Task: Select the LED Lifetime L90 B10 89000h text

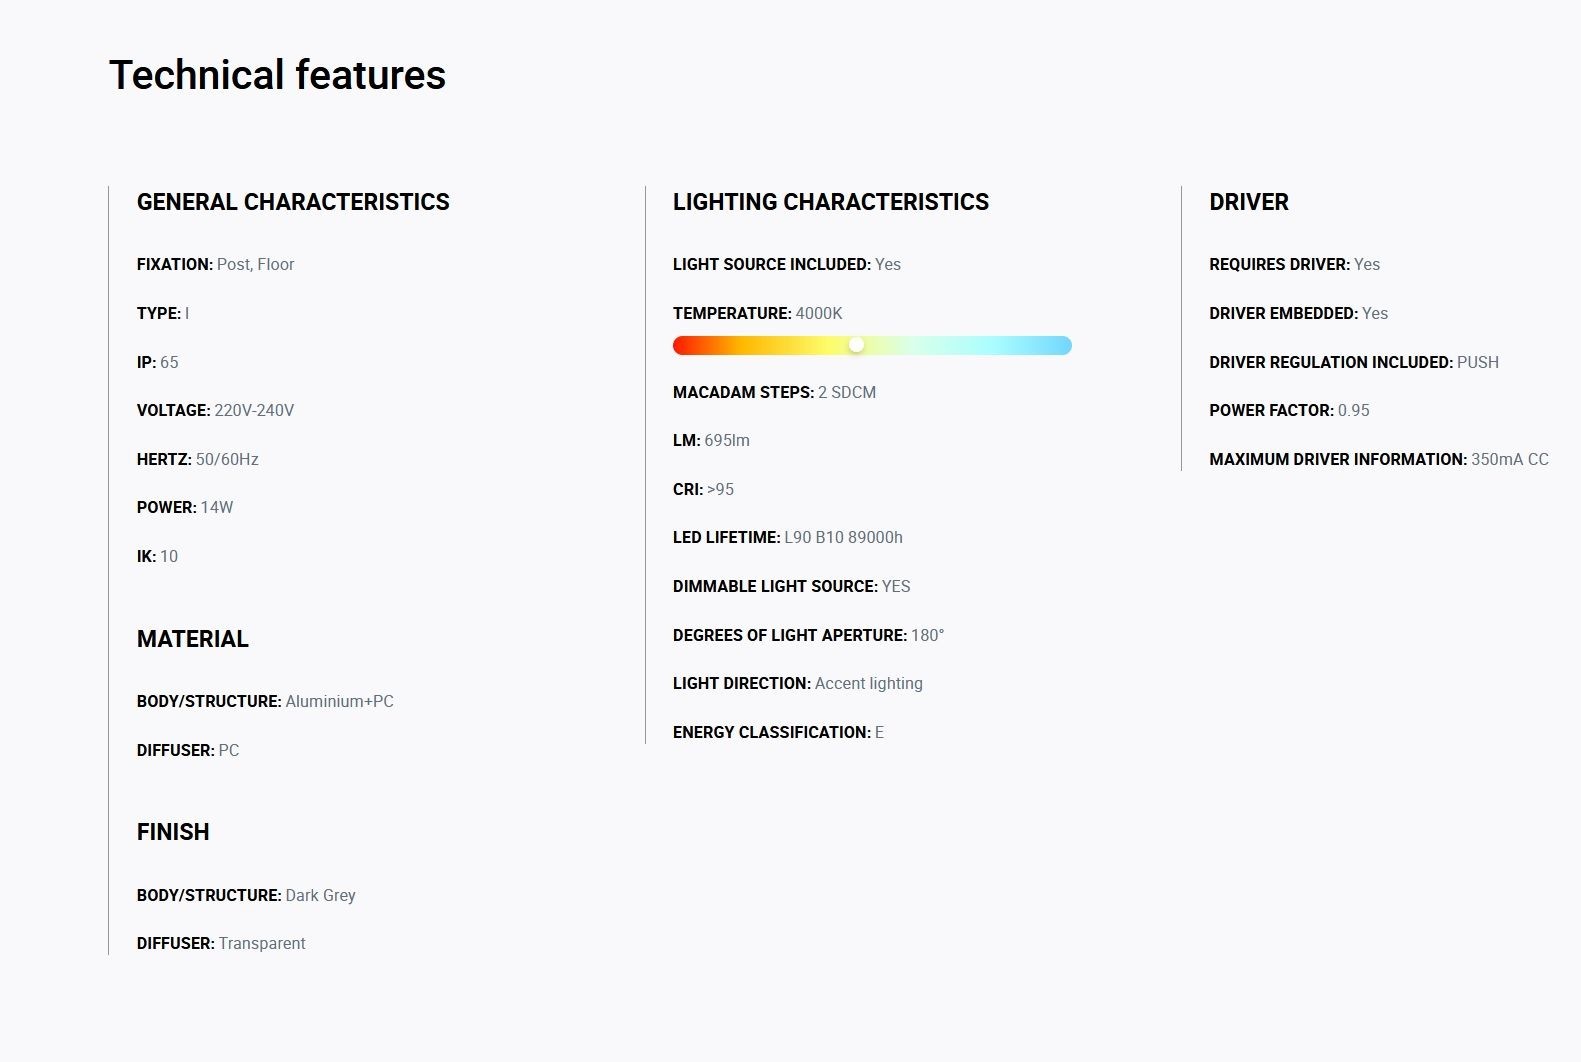Action: click(788, 537)
